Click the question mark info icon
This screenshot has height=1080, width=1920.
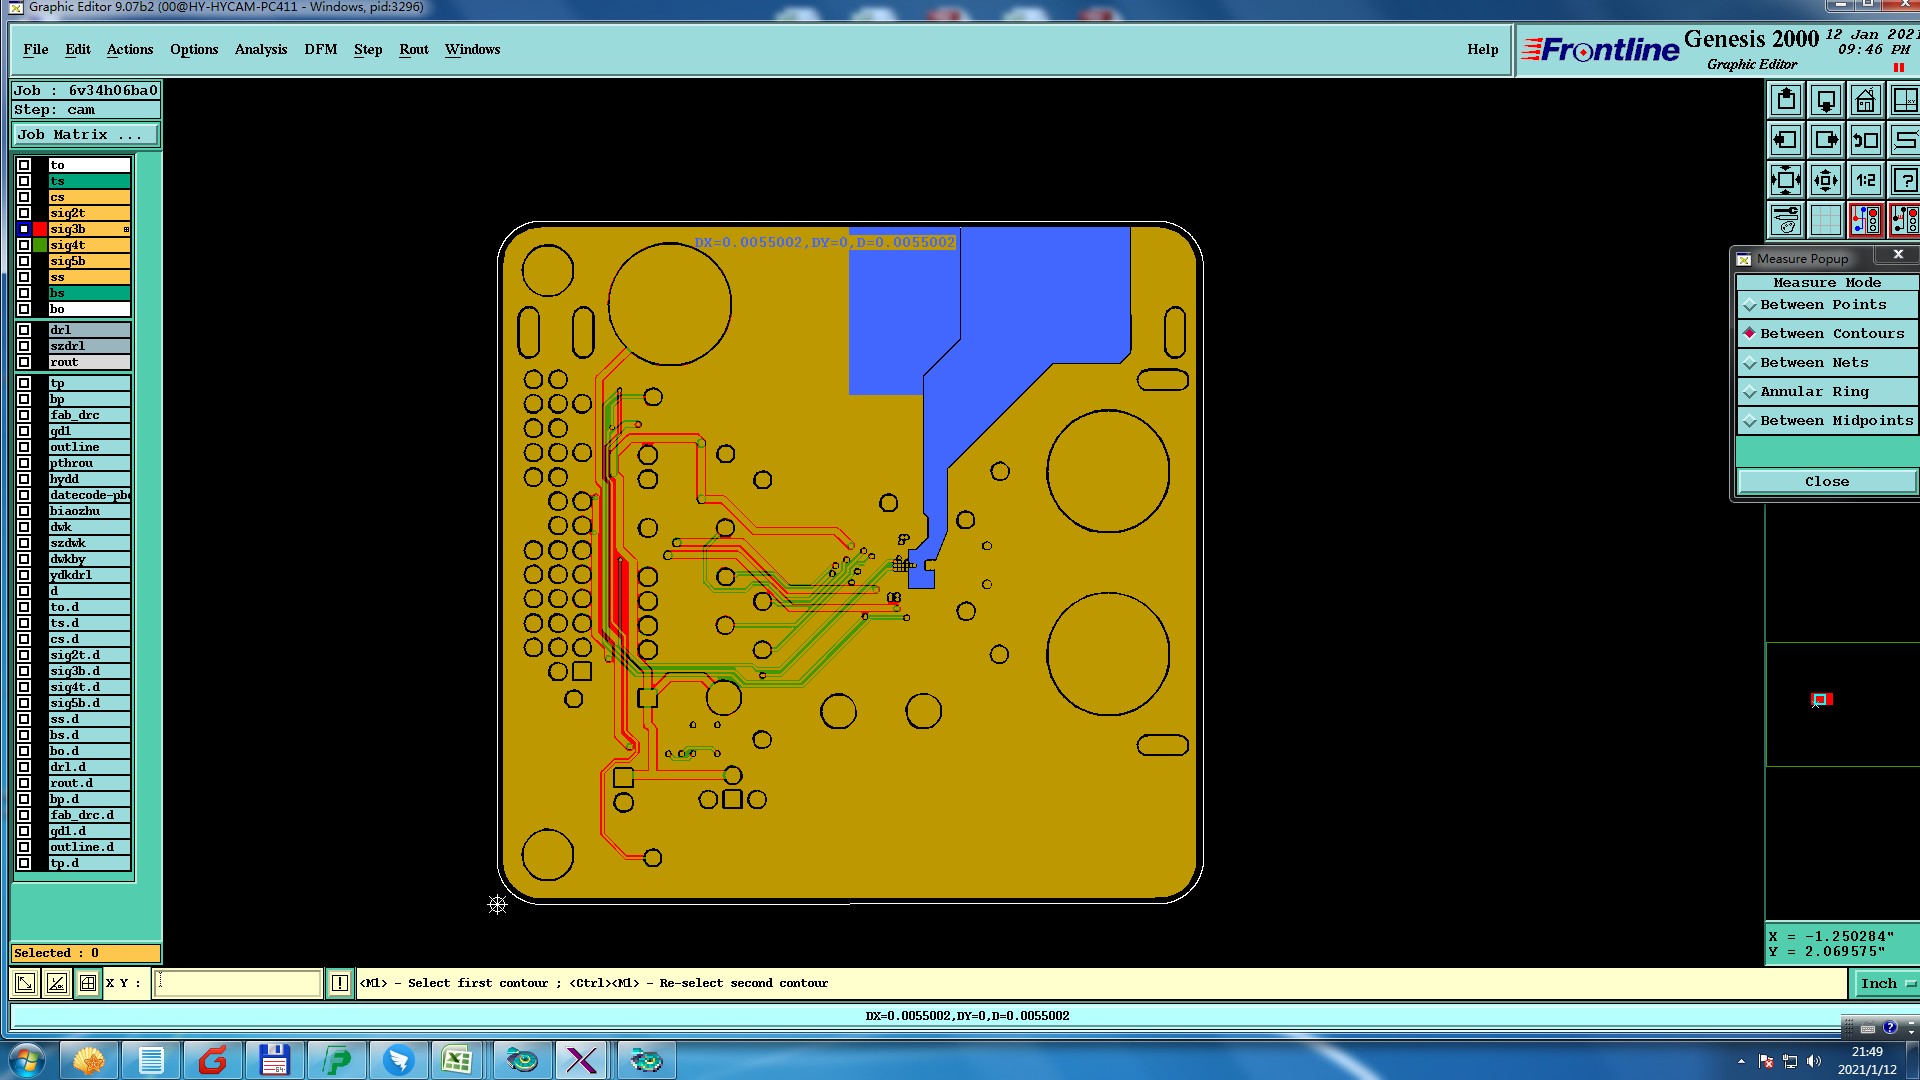[1905, 180]
